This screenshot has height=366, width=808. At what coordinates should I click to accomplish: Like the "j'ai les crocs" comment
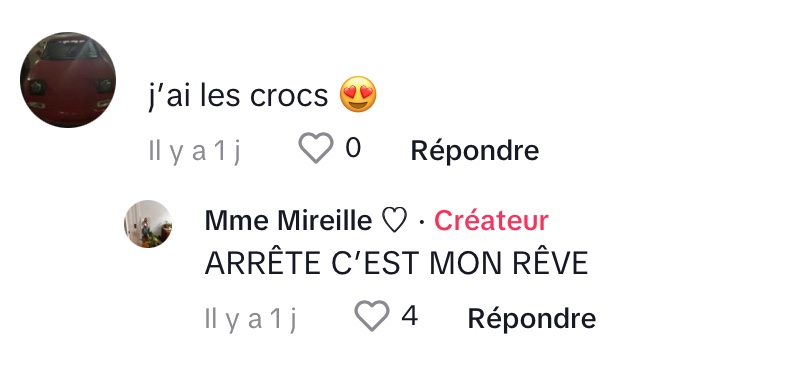coord(316,148)
